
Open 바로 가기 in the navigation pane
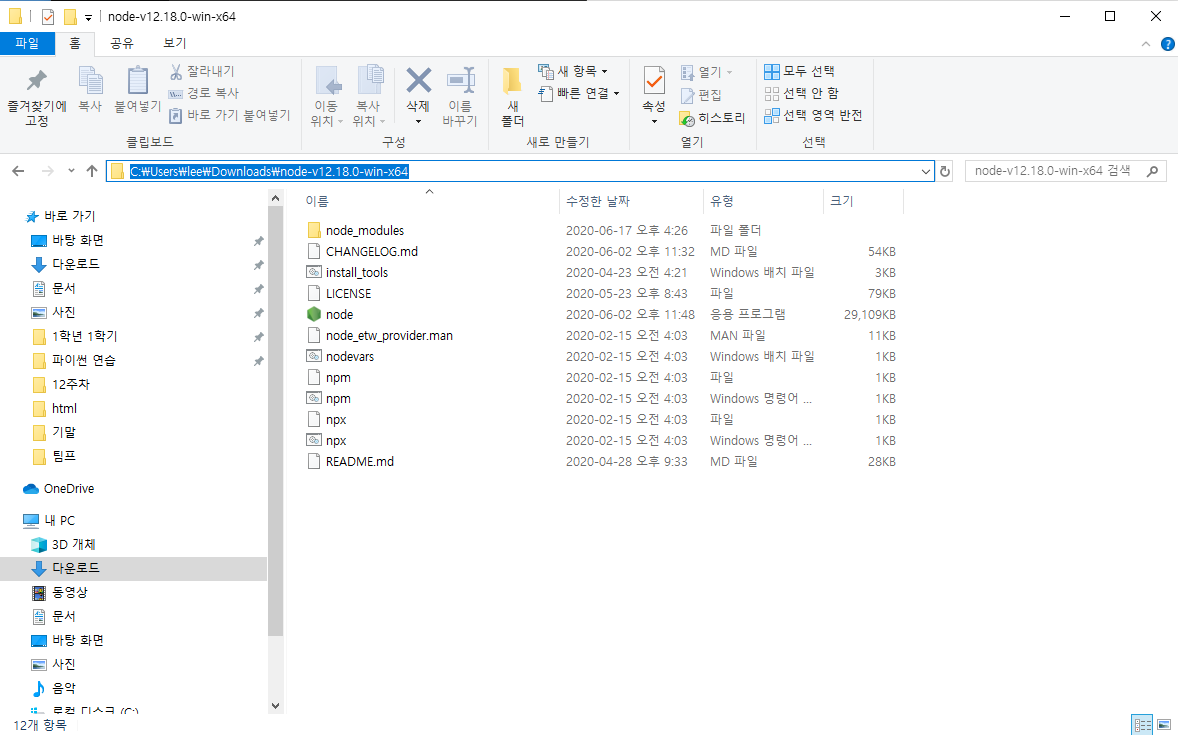pyautogui.click(x=69, y=216)
